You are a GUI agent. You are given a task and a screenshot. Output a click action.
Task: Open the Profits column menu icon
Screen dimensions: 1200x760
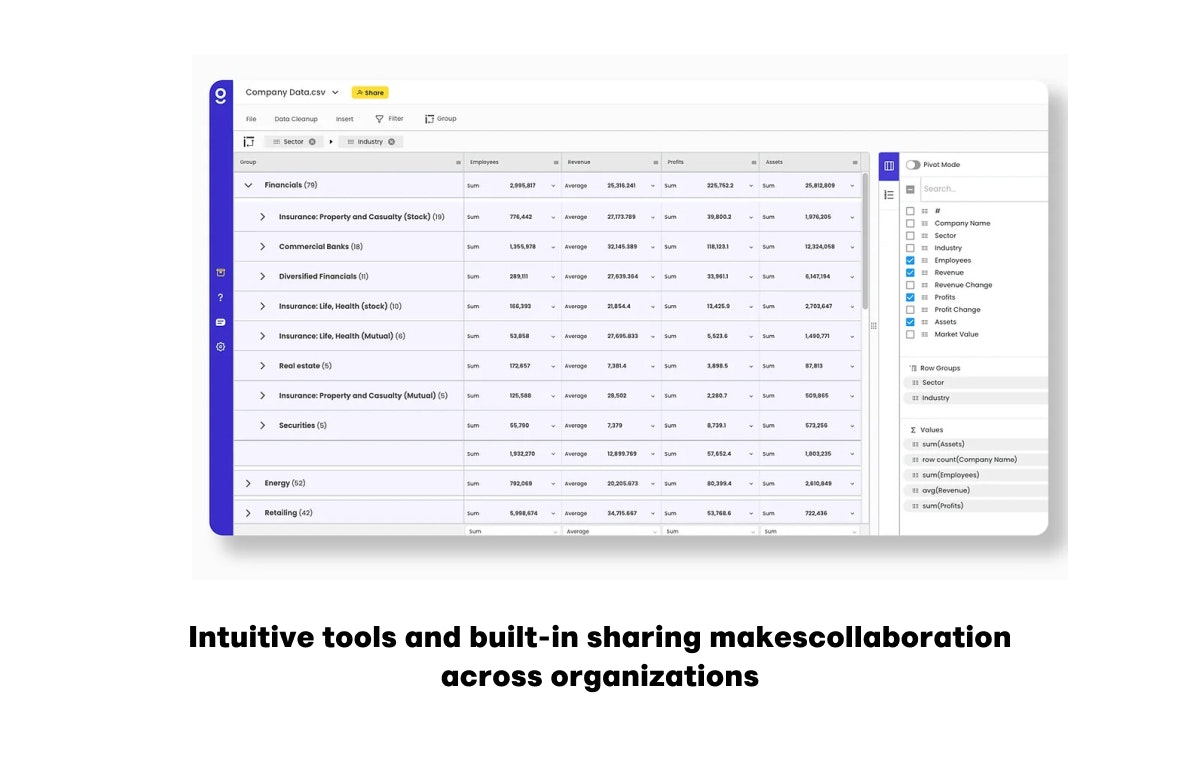753,162
